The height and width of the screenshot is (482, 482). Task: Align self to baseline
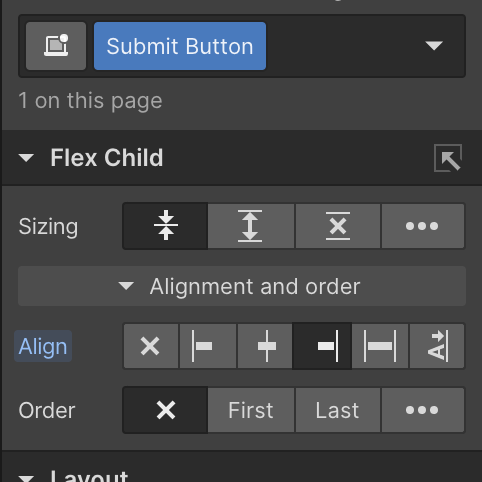tap(437, 346)
